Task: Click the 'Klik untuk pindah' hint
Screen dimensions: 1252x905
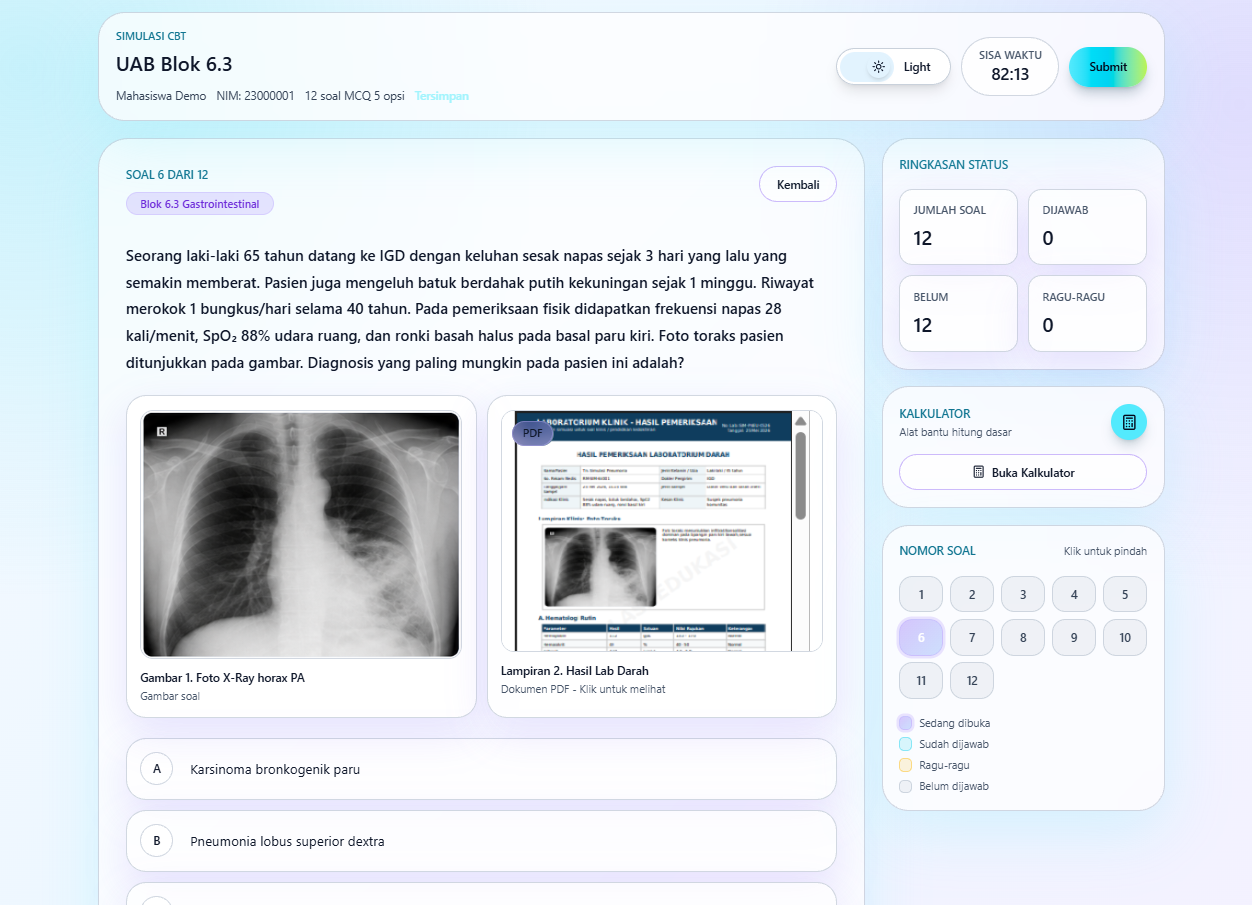Action: (x=1105, y=551)
